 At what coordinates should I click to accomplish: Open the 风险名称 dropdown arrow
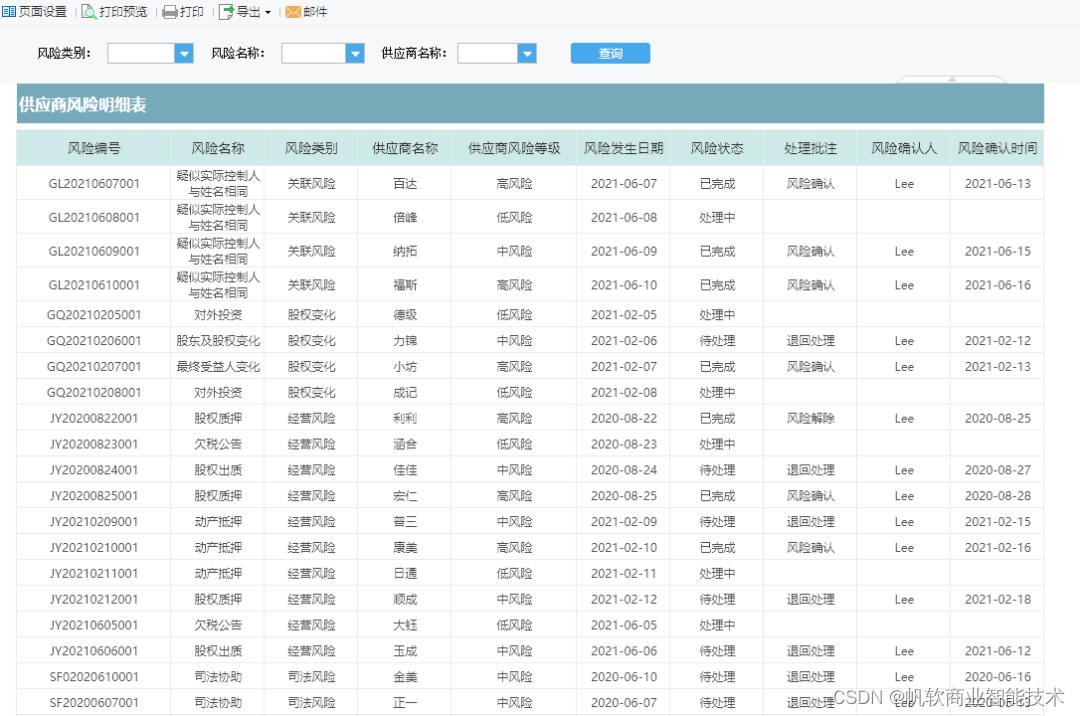[x=355, y=53]
